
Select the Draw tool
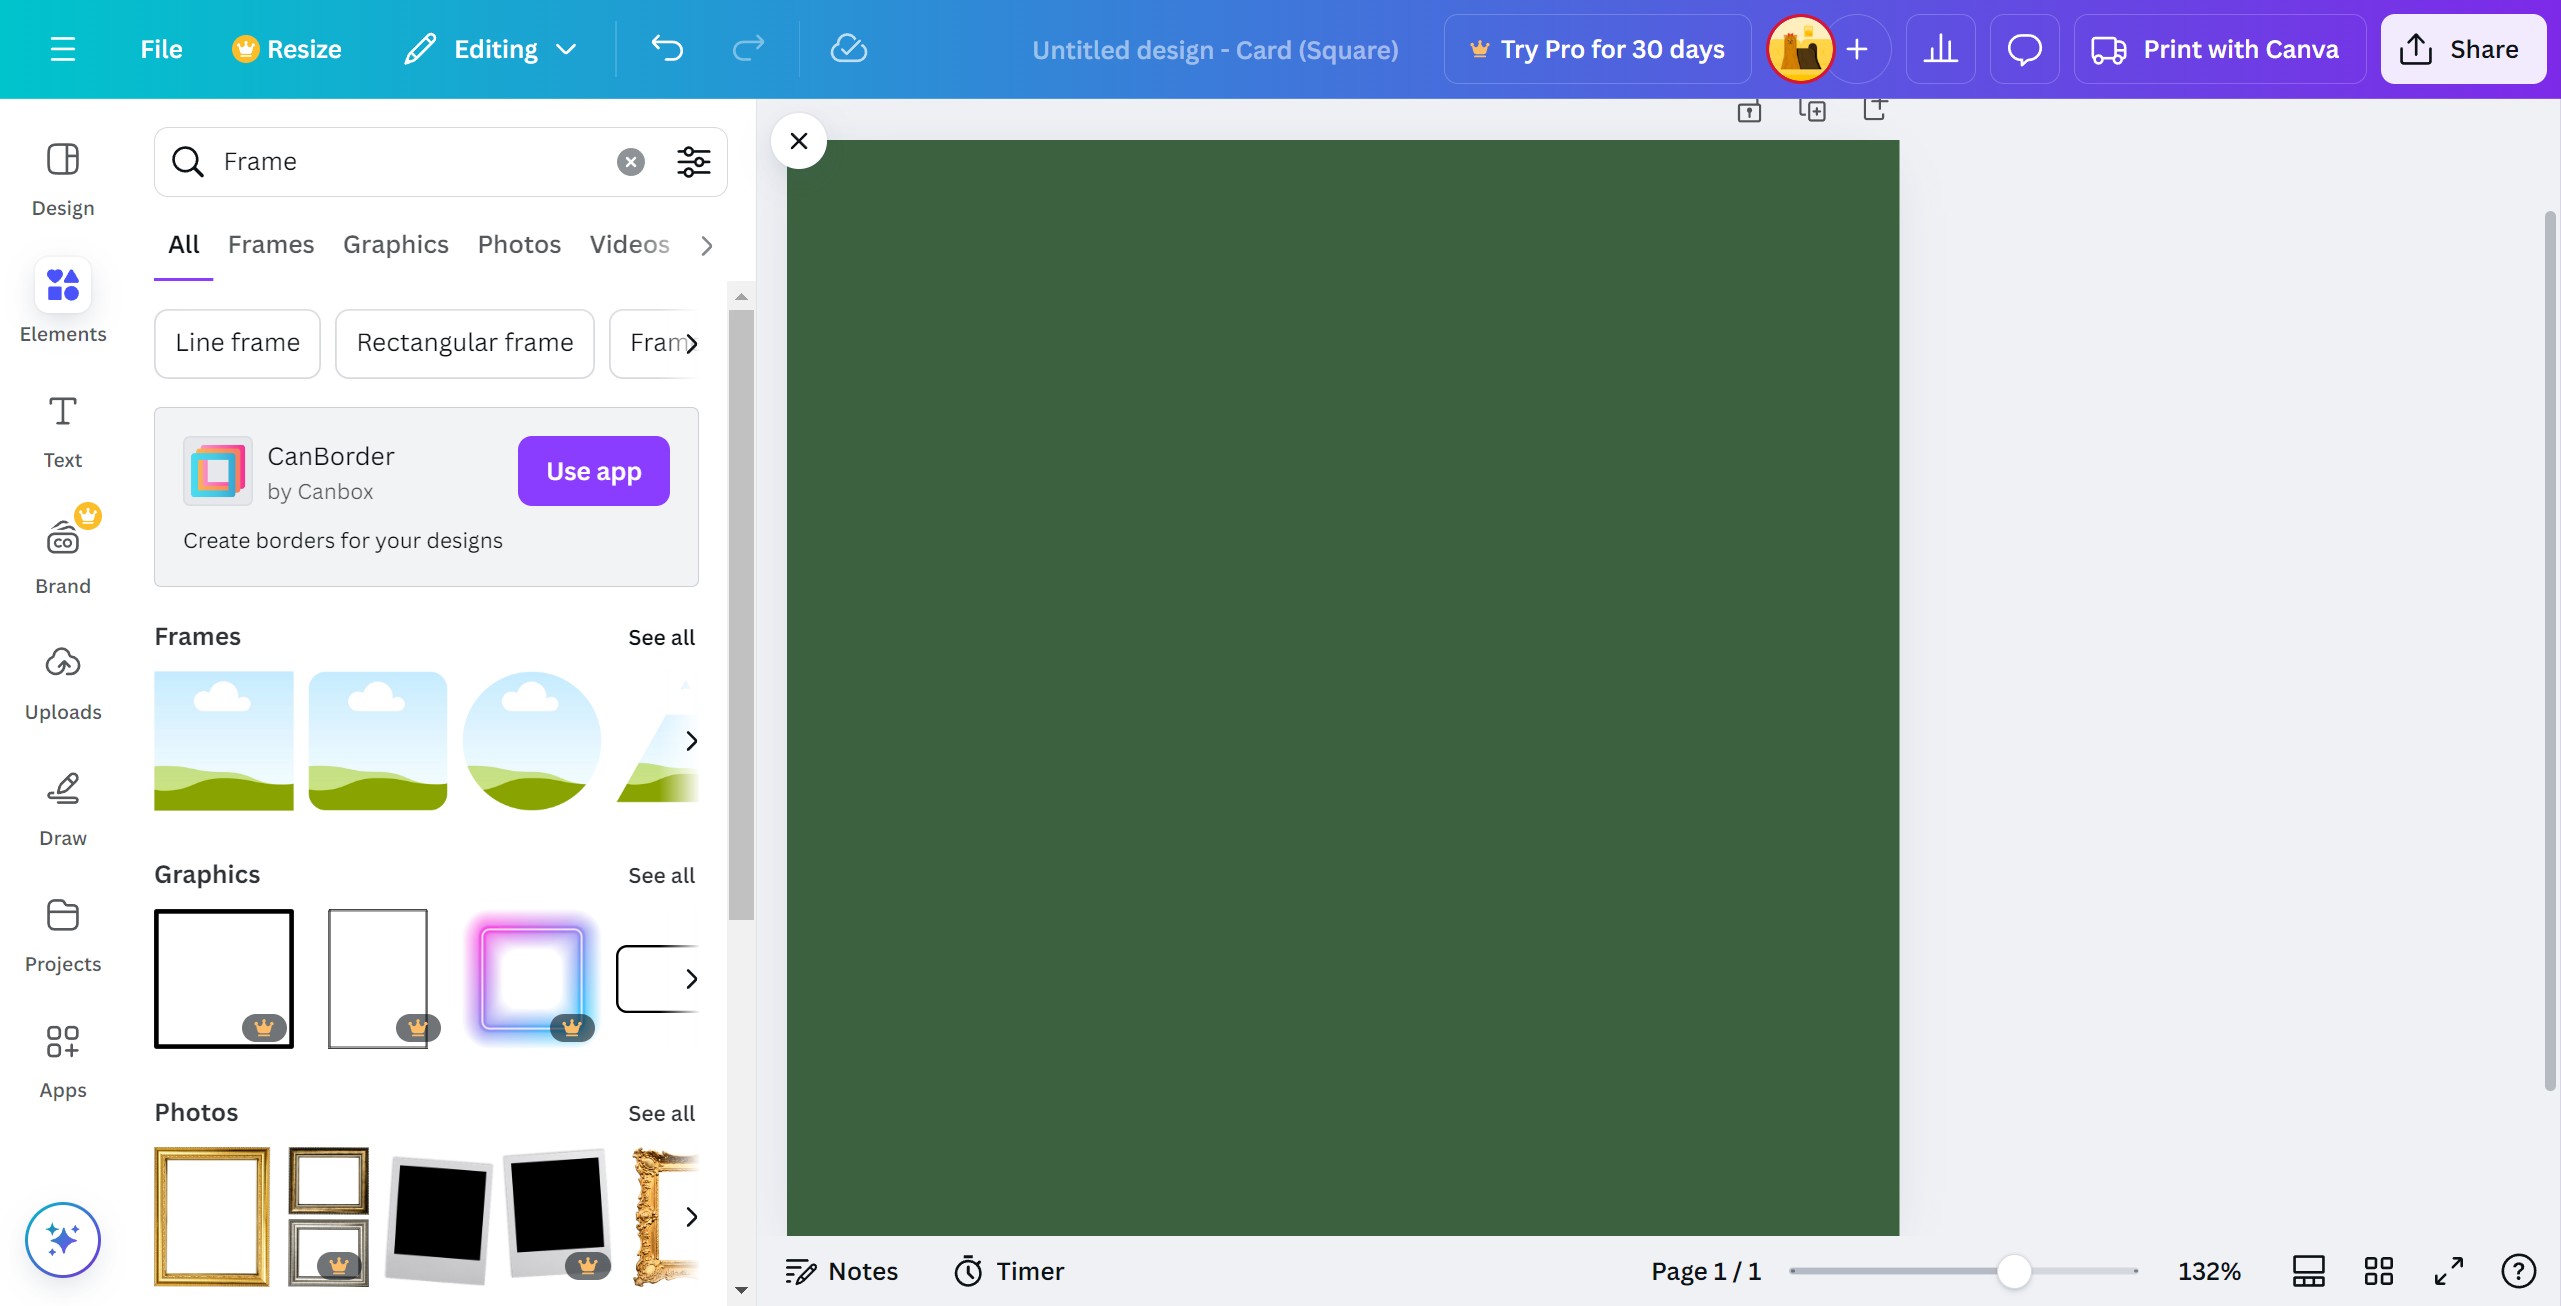[x=63, y=808]
